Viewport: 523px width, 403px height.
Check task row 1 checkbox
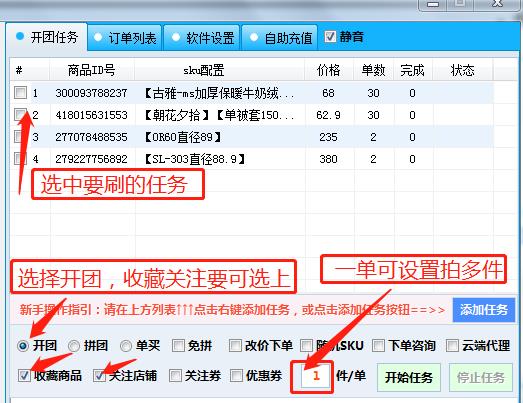point(20,92)
